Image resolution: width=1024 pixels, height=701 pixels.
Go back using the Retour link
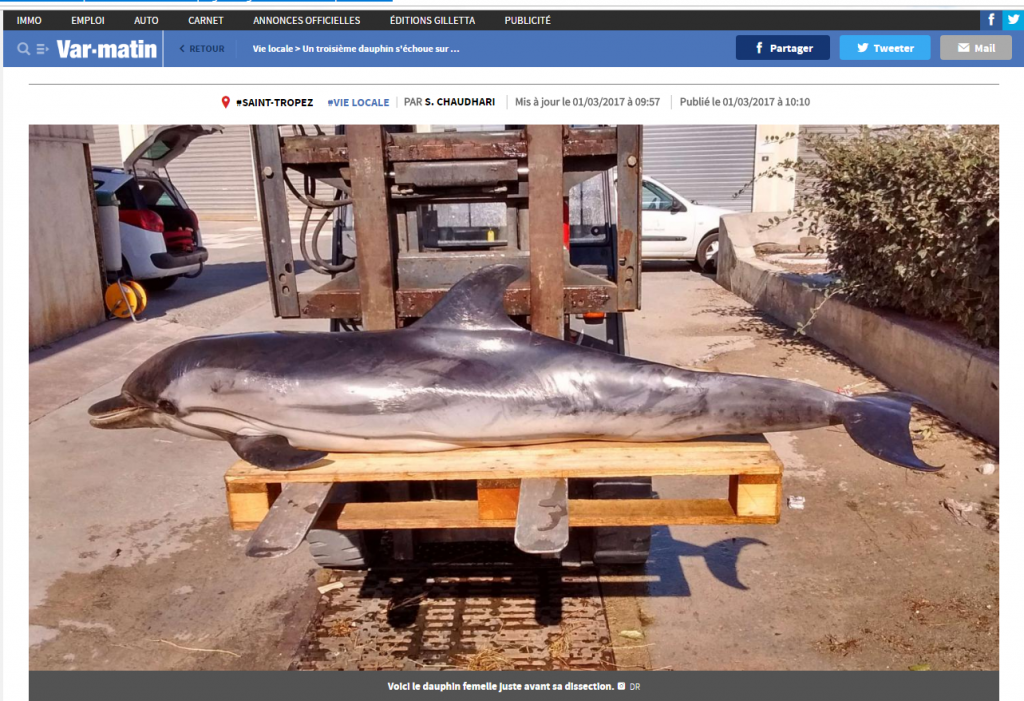201,49
